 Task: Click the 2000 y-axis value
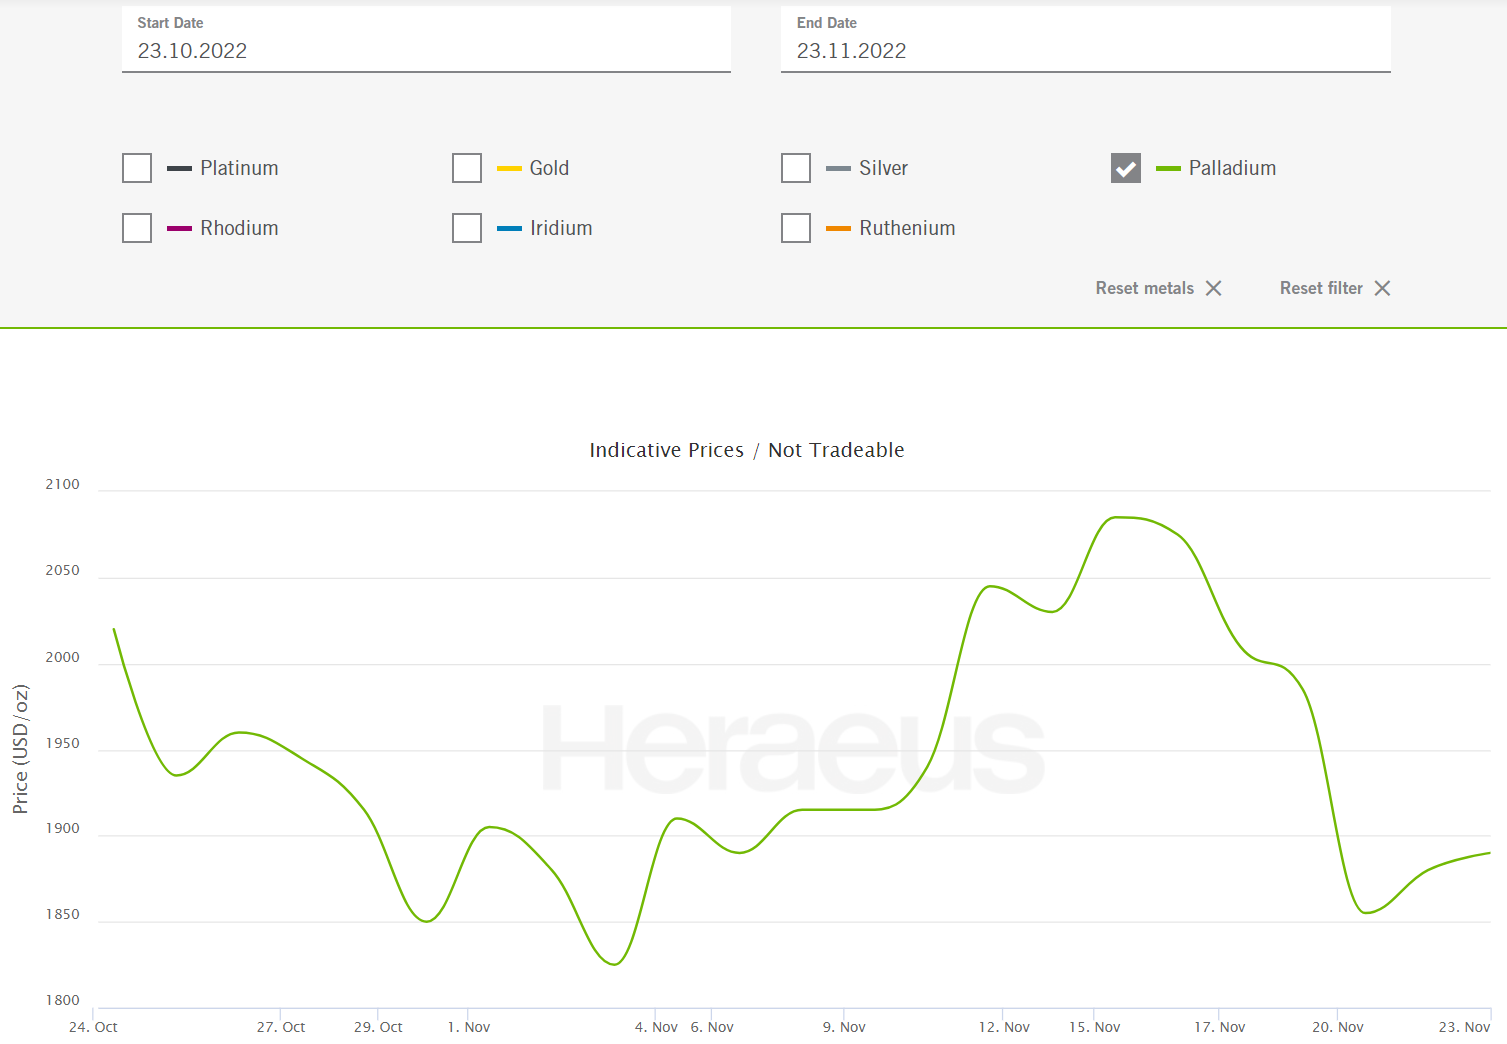[x=62, y=657]
